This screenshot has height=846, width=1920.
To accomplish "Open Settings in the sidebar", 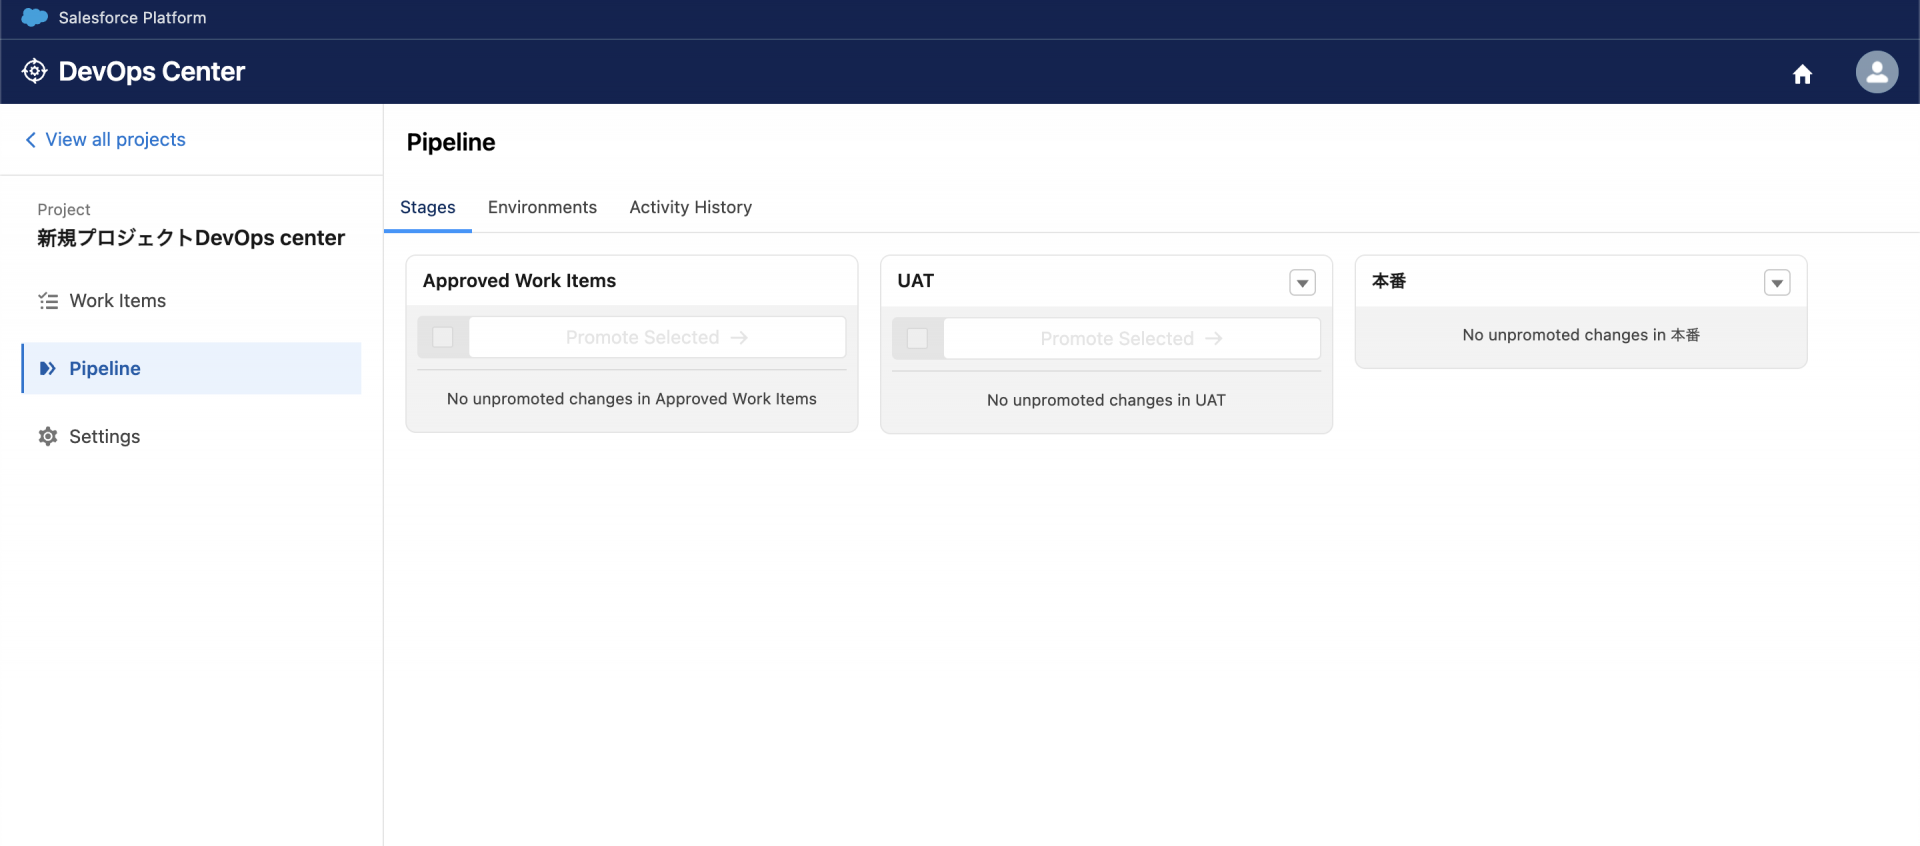I will (x=191, y=437).
